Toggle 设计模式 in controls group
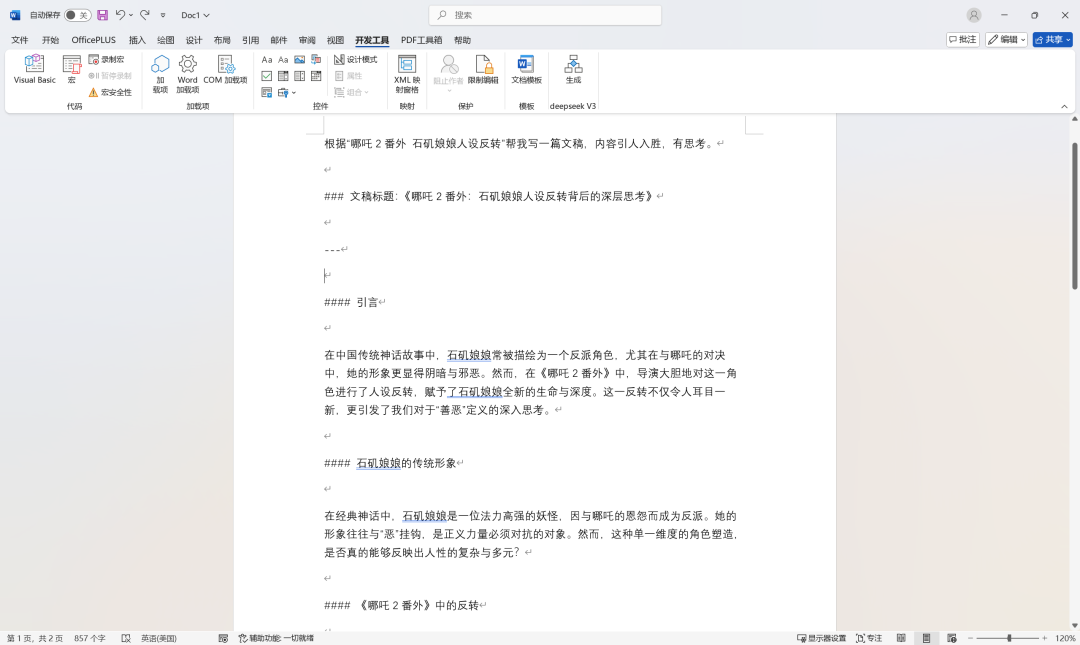This screenshot has height=645, width=1080. click(x=355, y=60)
